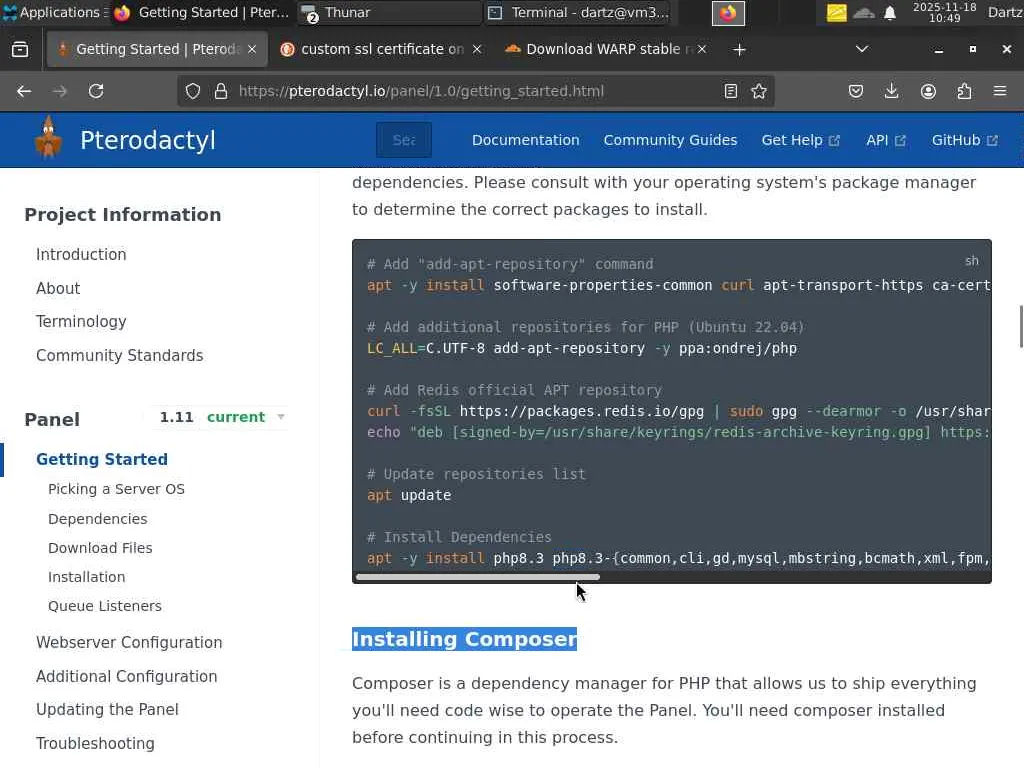Jump to Queue Listeners section
The image size is (1024, 768).
(x=104, y=606)
